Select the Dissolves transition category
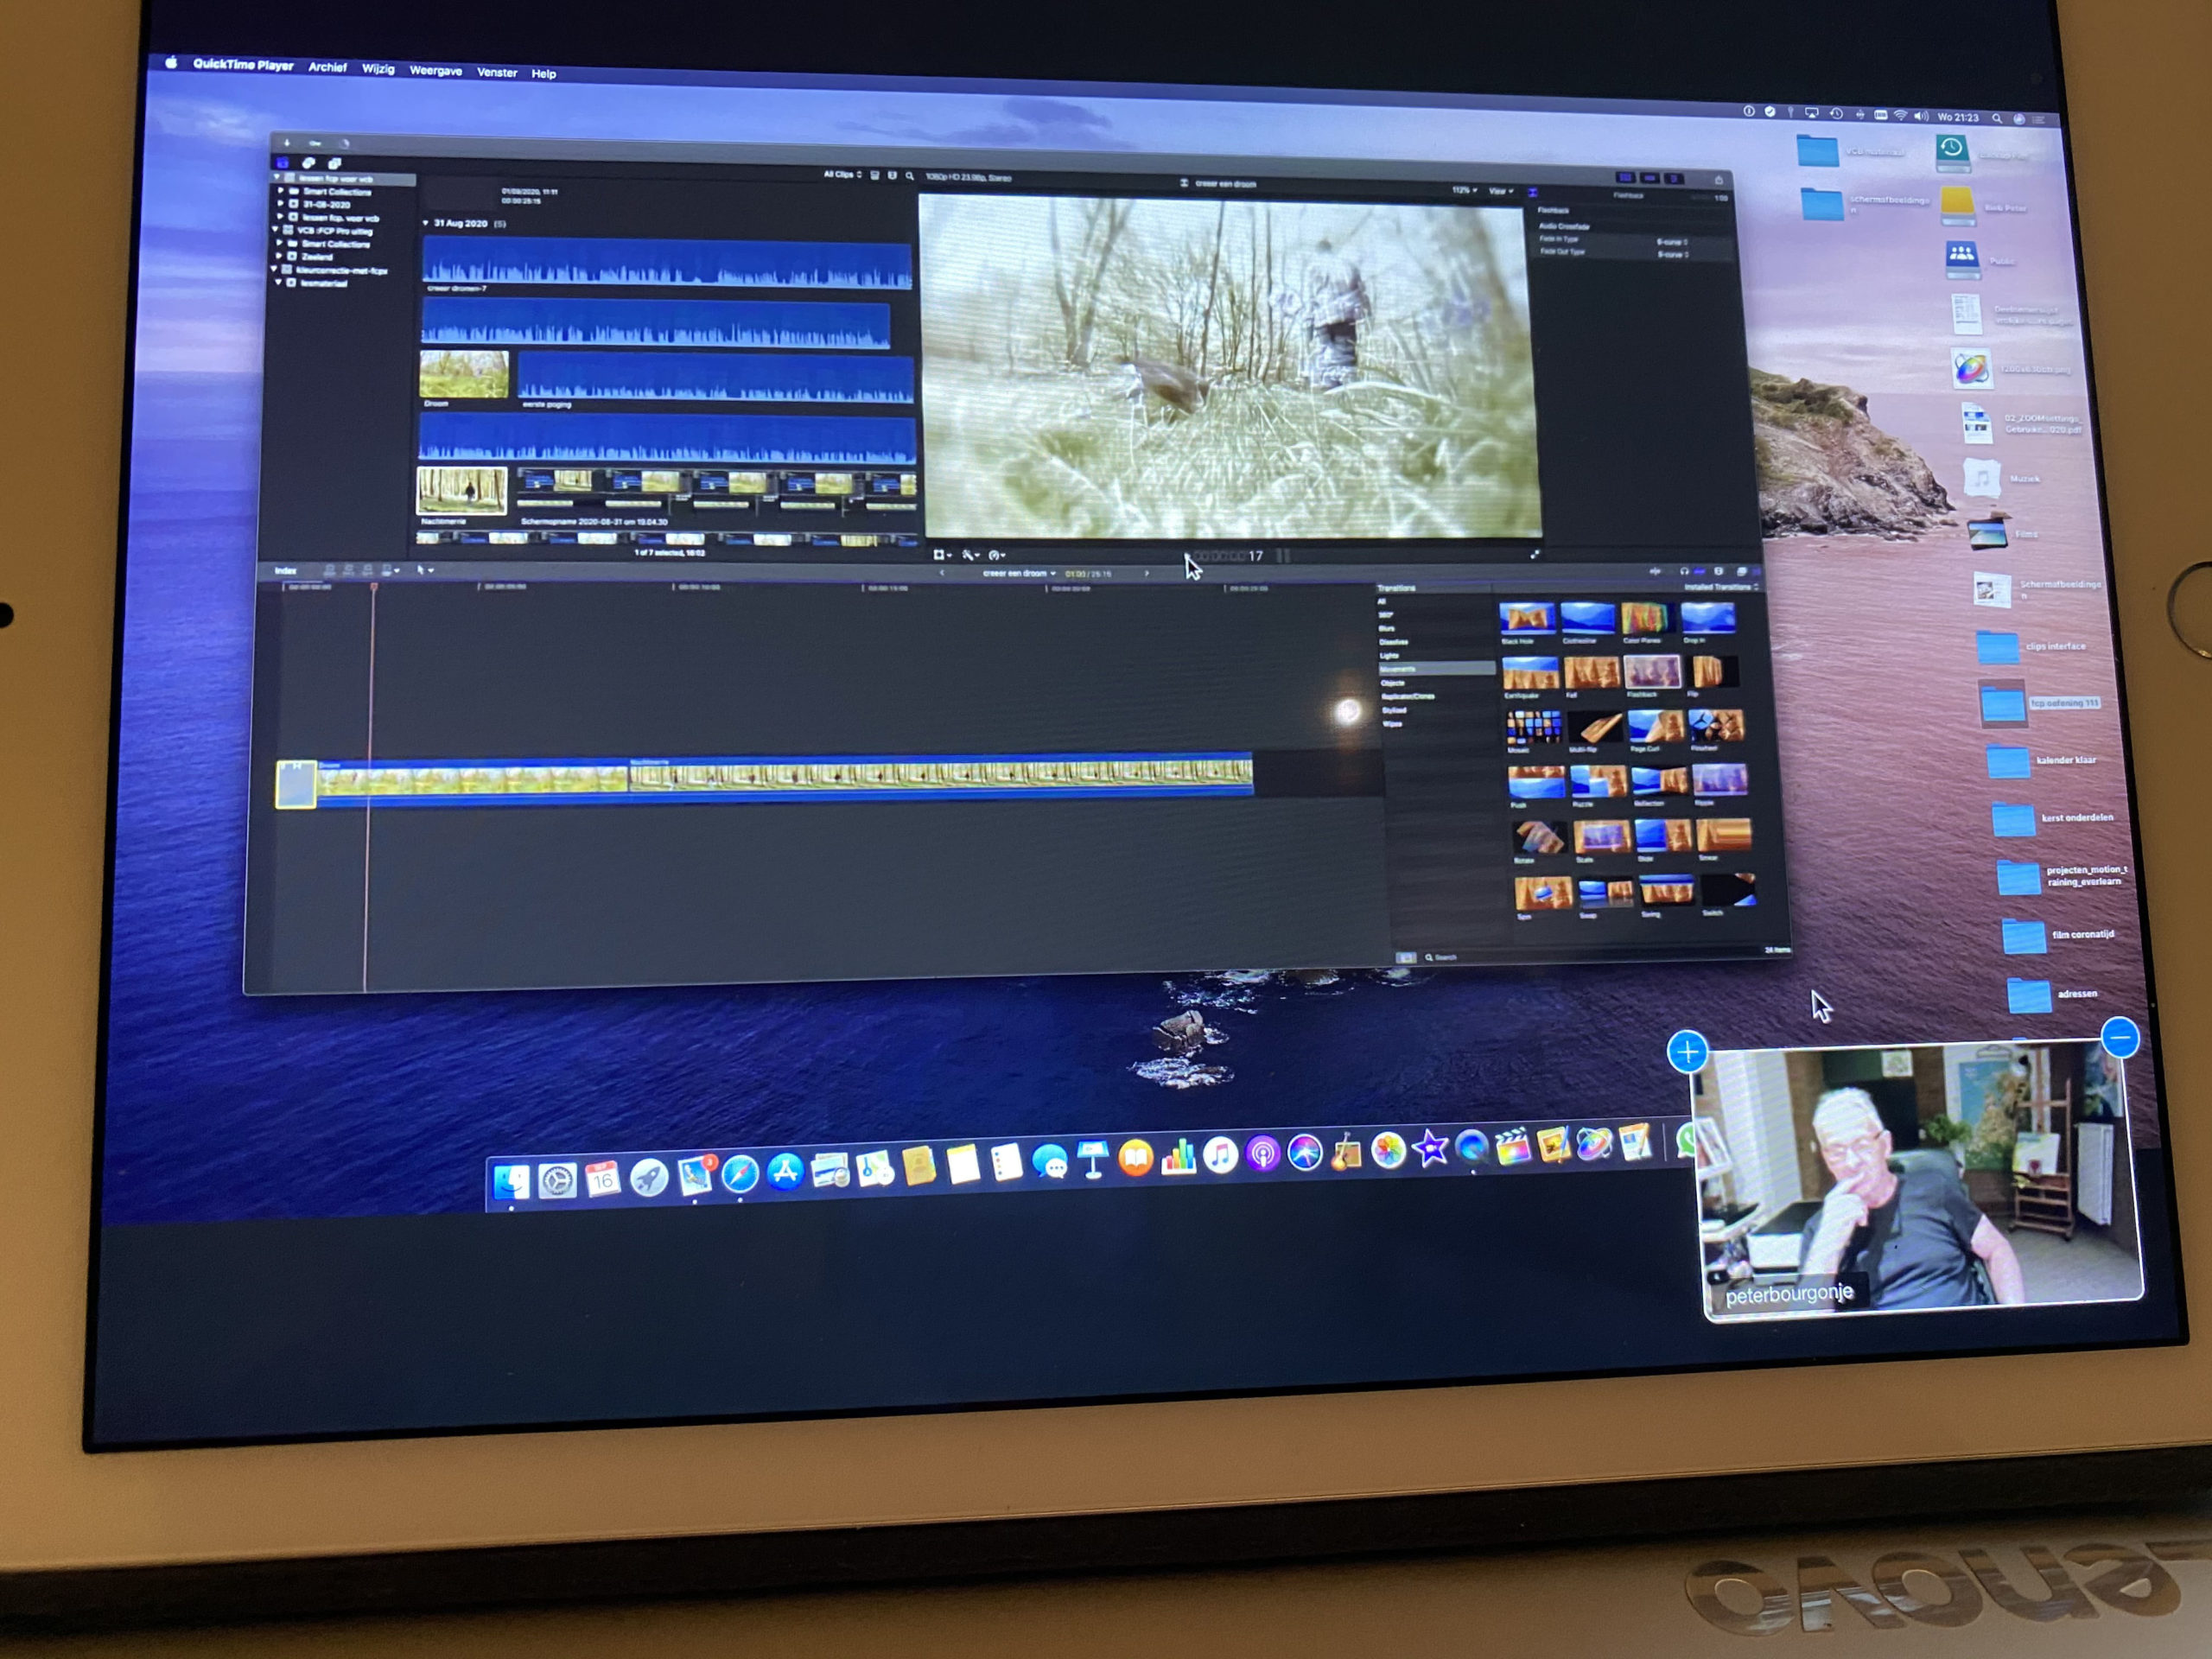 coord(1394,642)
